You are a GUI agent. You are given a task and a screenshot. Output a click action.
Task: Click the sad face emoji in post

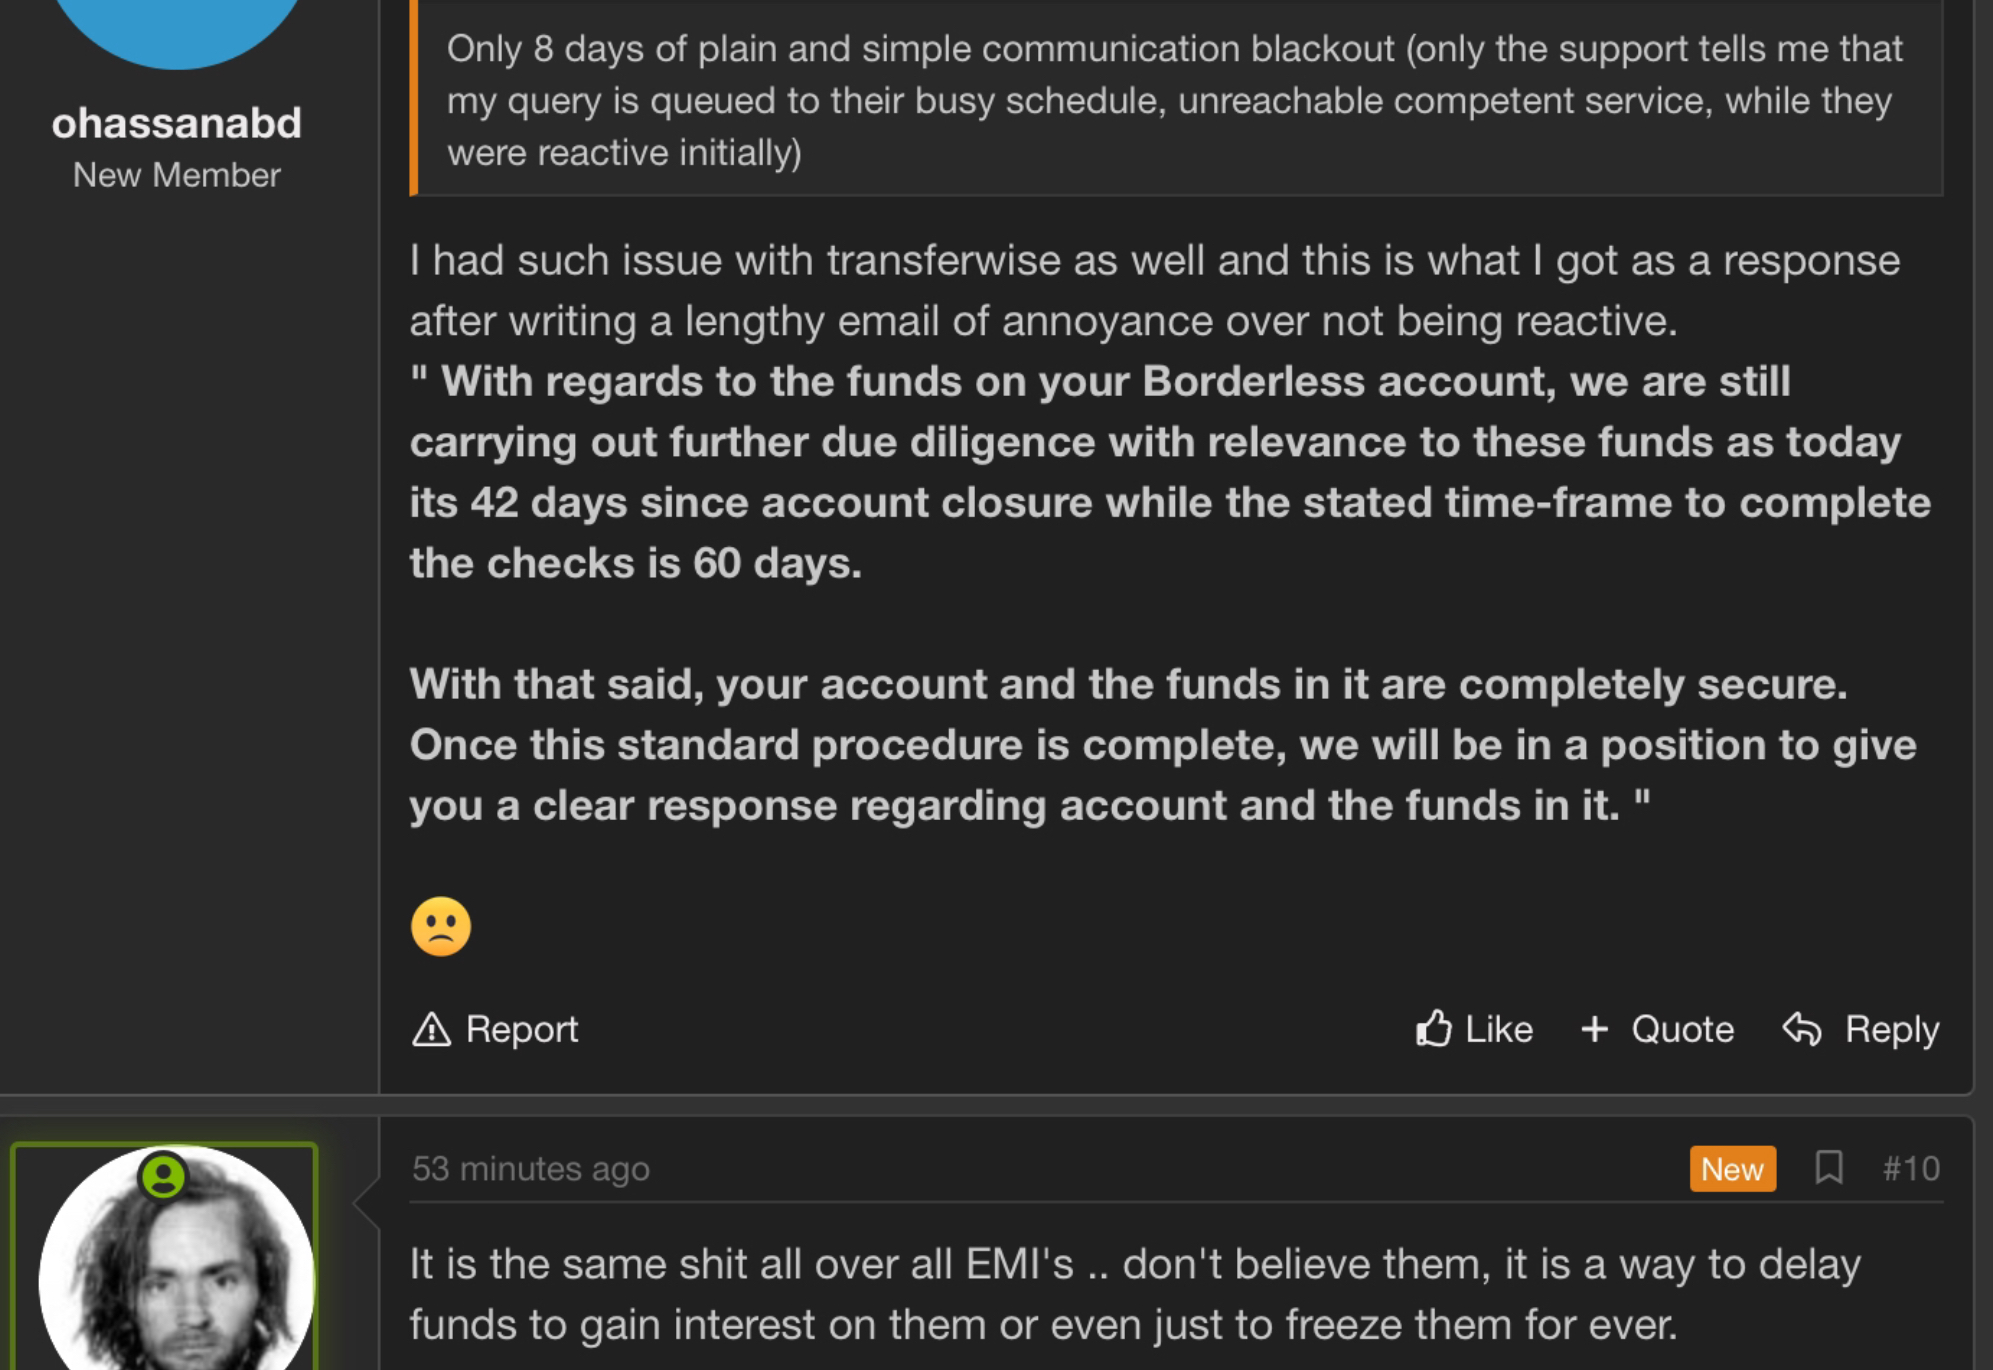pos(441,927)
